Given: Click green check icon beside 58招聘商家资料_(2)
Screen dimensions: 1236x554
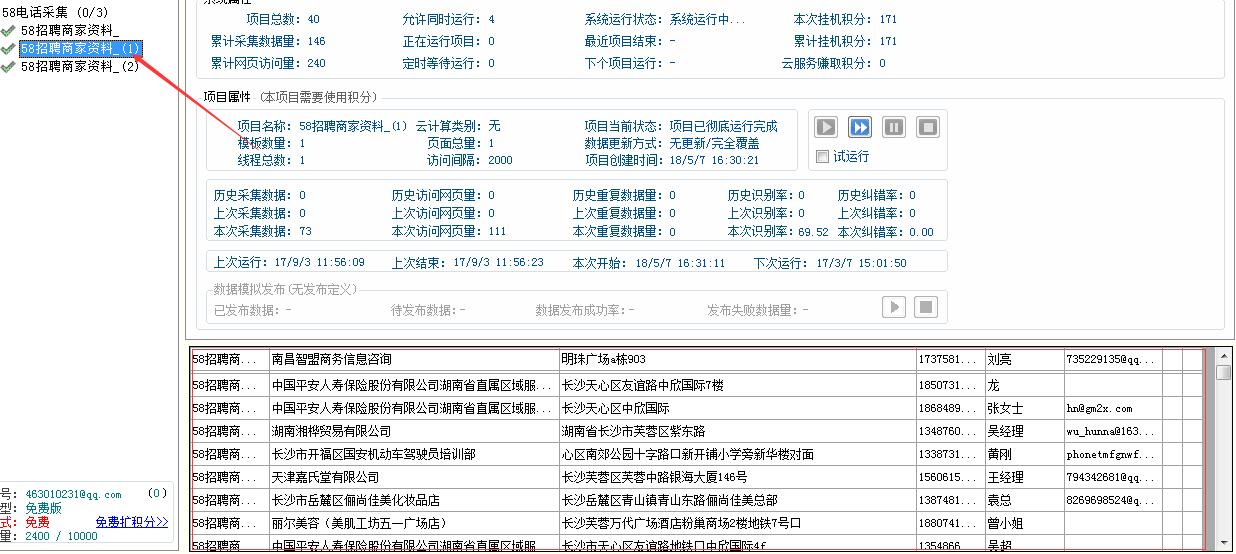Looking at the screenshot, I should coord(9,66).
